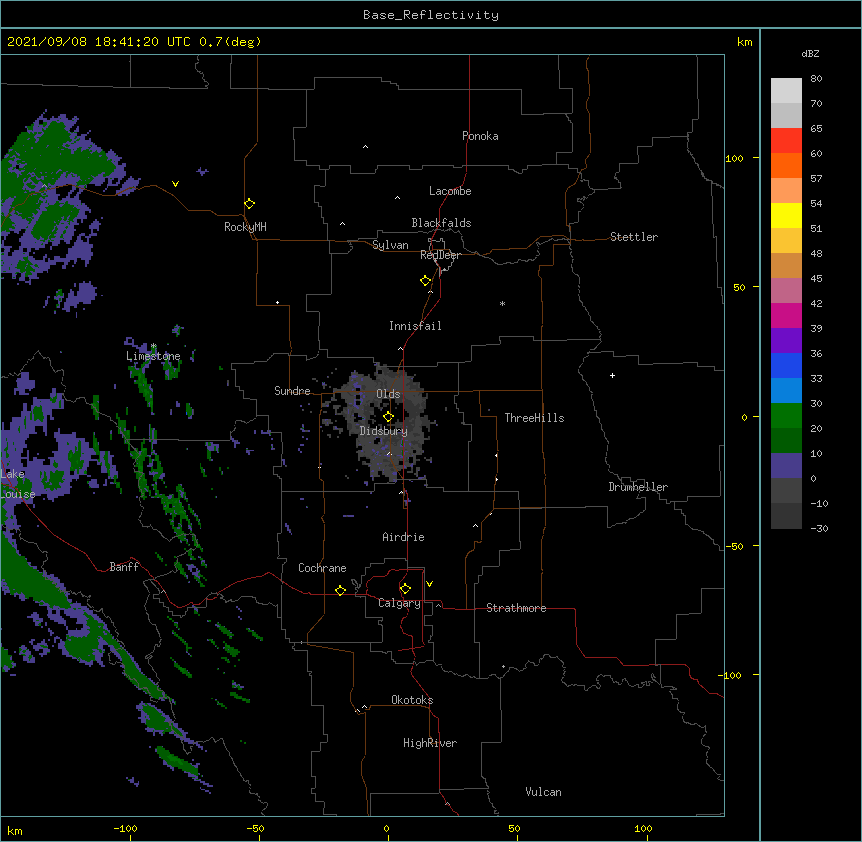This screenshot has width=862, height=842.
Task: Click the Innisfail city label
Action: coord(415,326)
